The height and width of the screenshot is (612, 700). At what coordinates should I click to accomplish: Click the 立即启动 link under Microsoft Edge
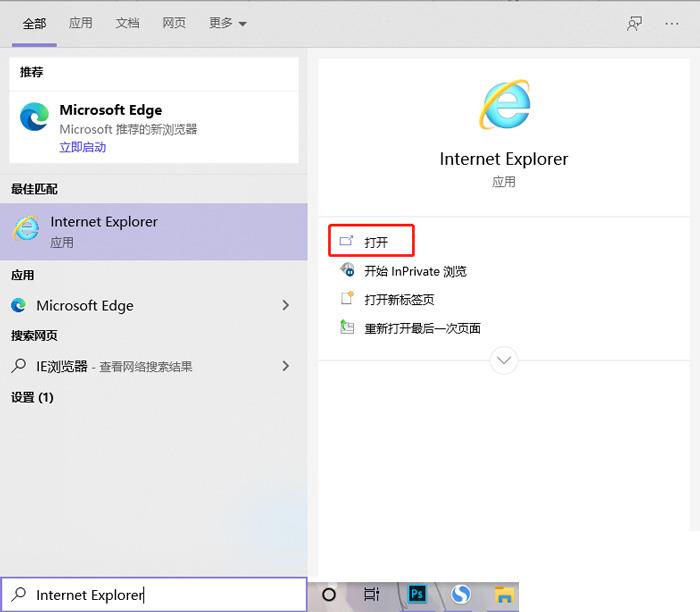tap(83, 147)
